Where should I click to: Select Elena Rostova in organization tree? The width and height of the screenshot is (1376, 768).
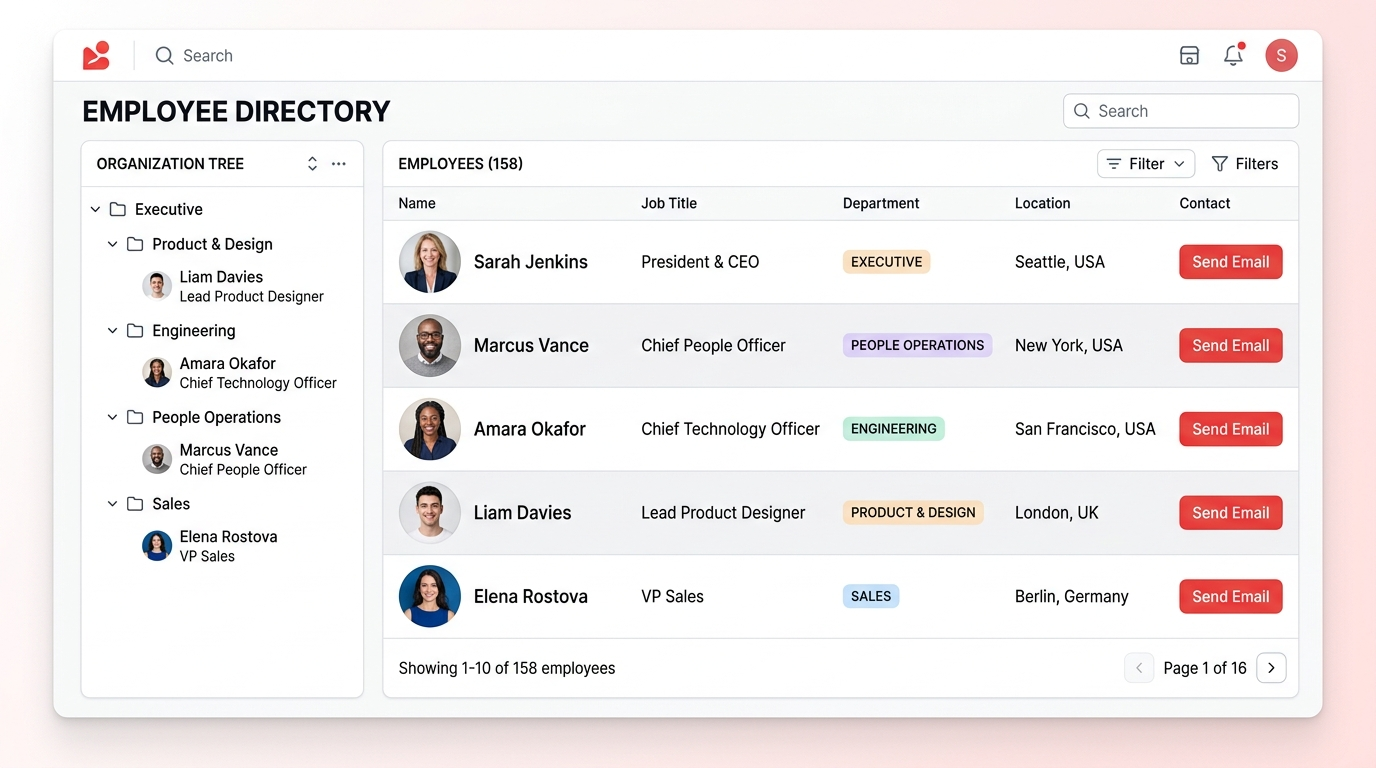click(x=211, y=546)
